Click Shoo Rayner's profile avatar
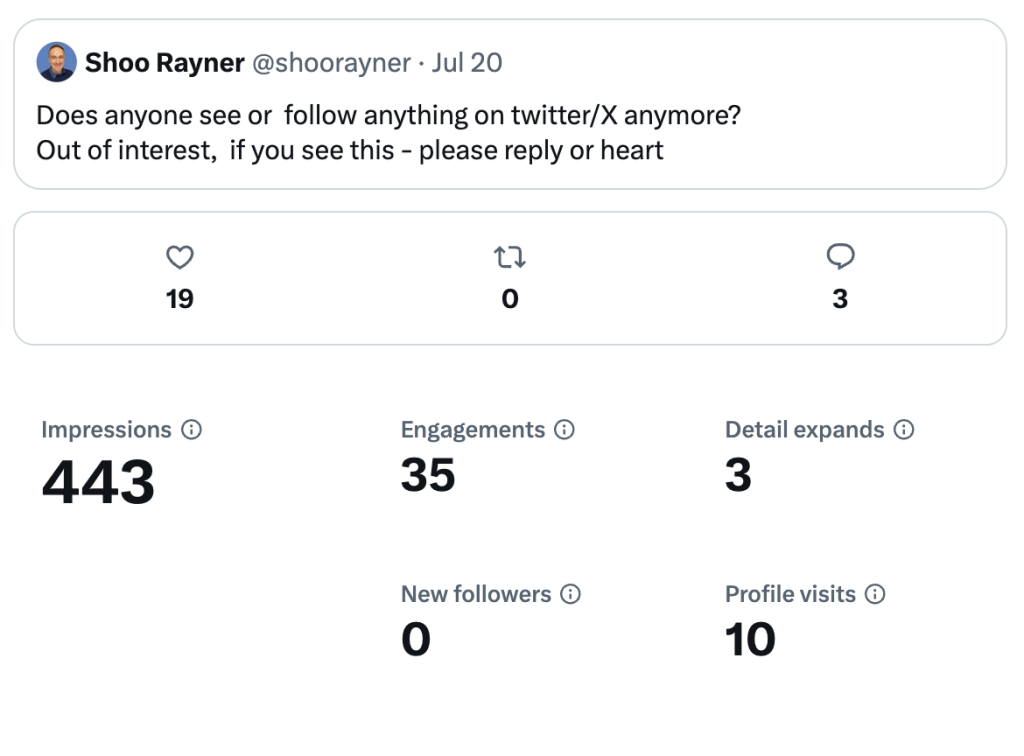1024x756 pixels. pyautogui.click(x=57, y=62)
